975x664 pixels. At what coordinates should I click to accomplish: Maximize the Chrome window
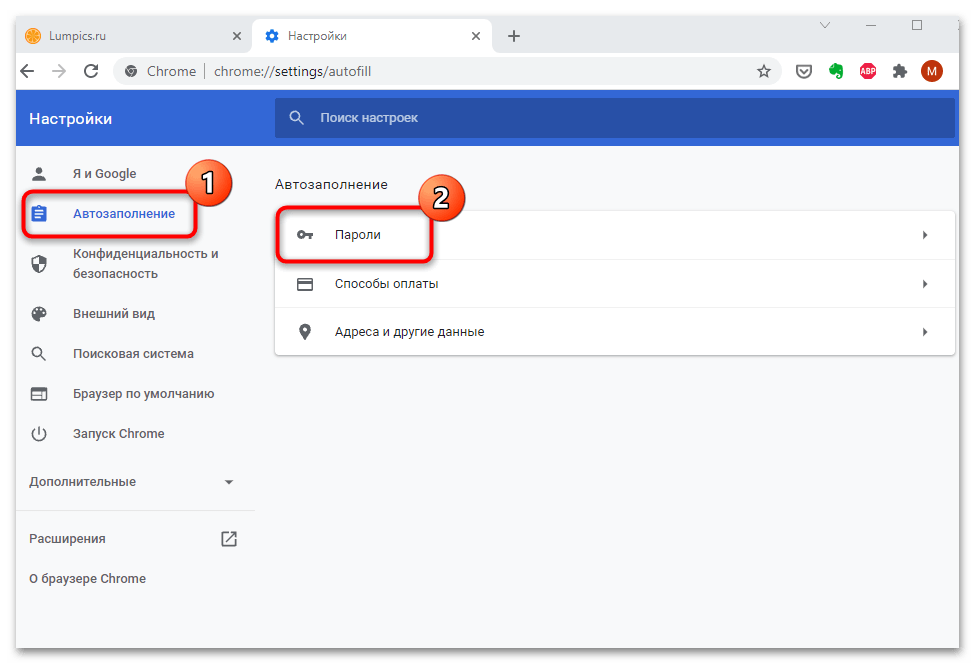pos(917,25)
